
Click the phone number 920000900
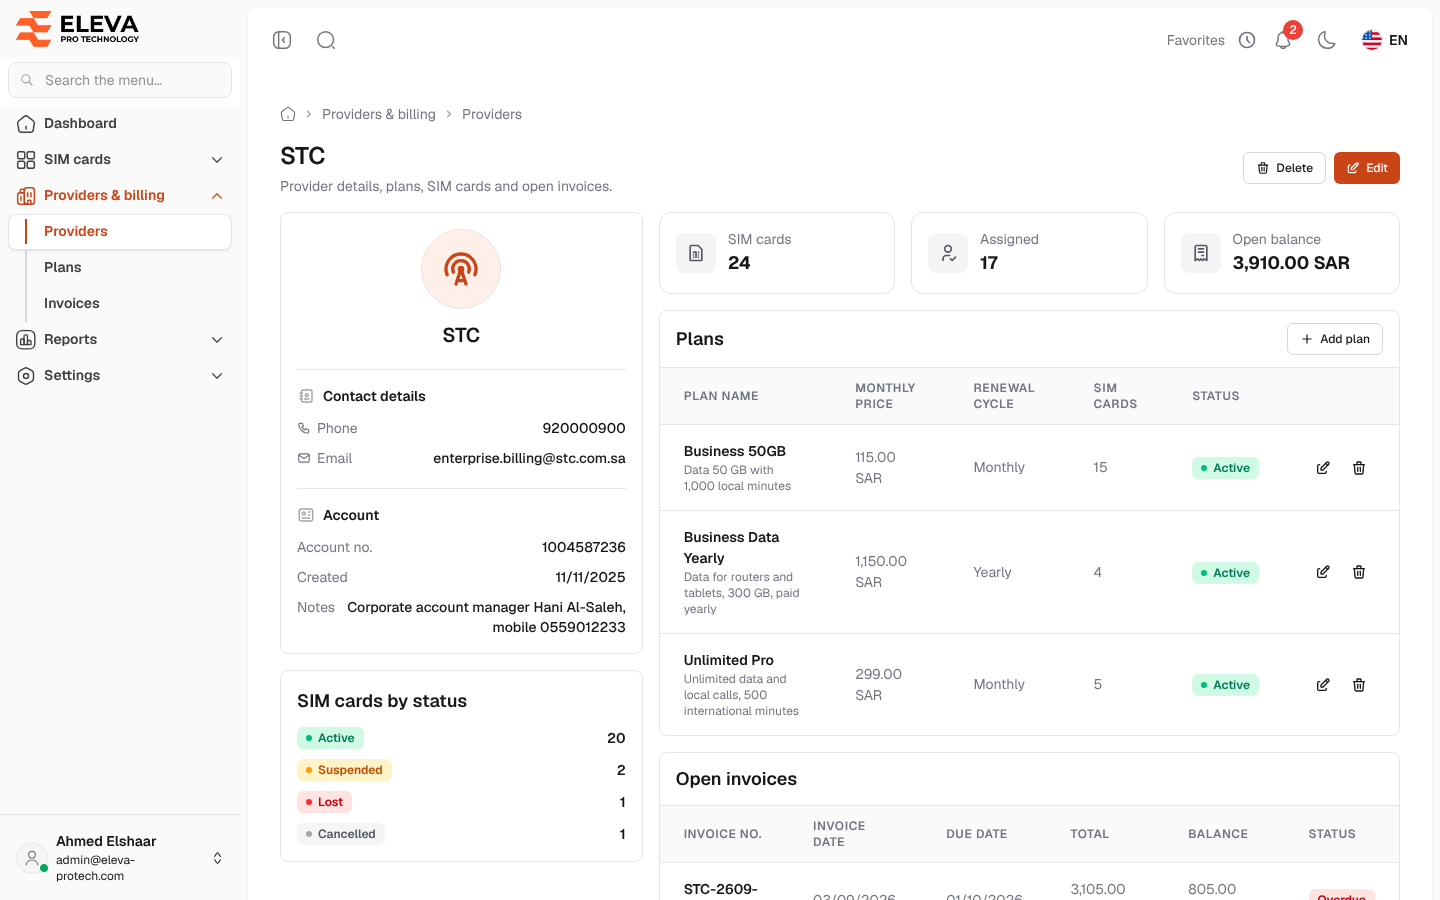584,428
